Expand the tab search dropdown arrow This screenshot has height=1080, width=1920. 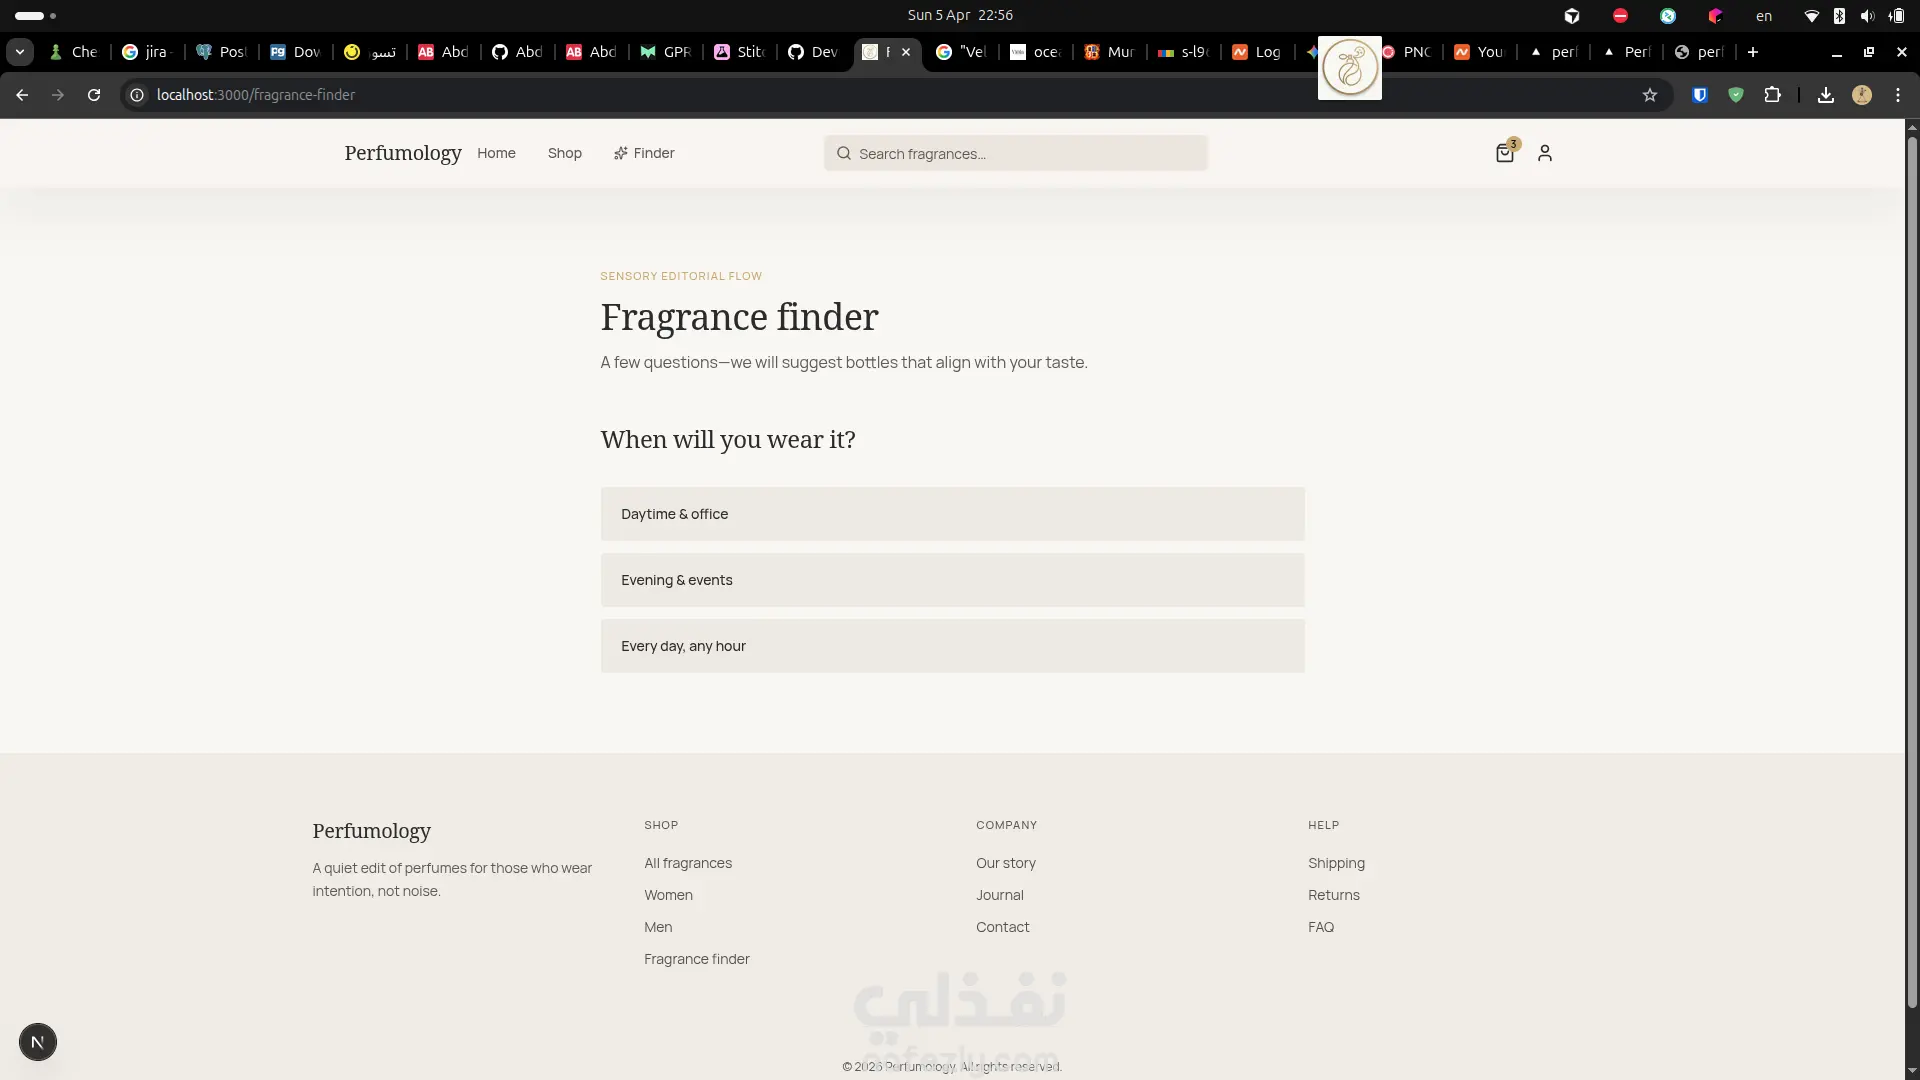click(x=20, y=52)
